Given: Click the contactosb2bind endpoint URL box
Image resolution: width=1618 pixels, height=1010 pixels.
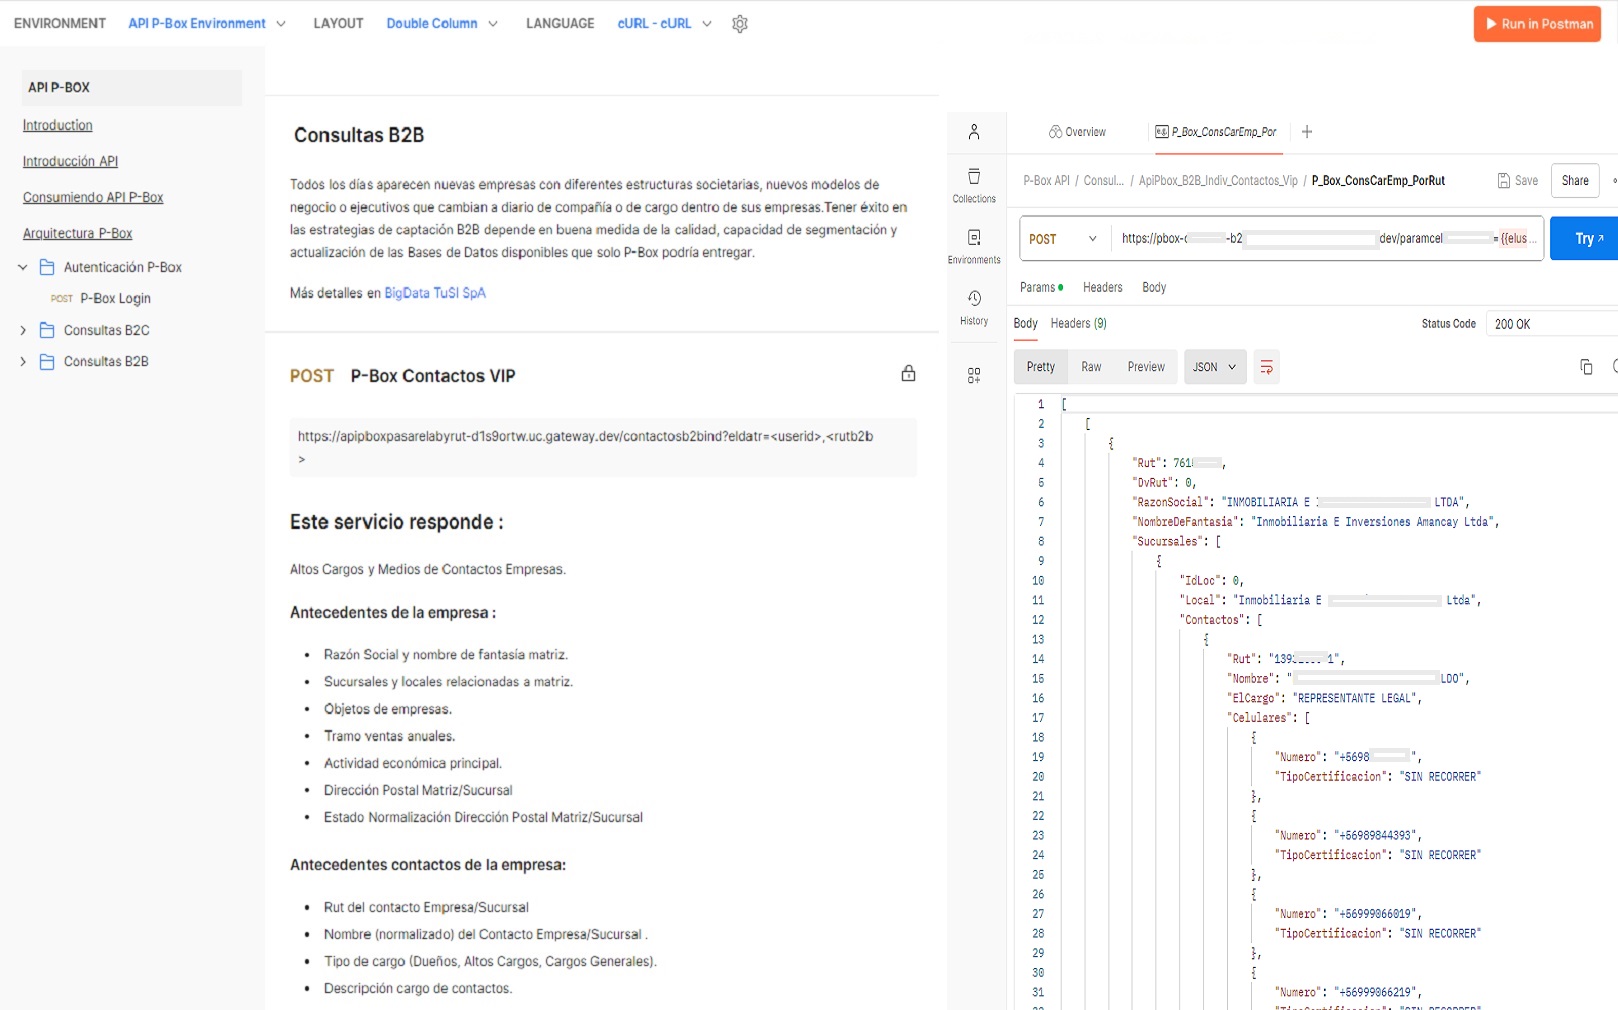Looking at the screenshot, I should tap(604, 447).
